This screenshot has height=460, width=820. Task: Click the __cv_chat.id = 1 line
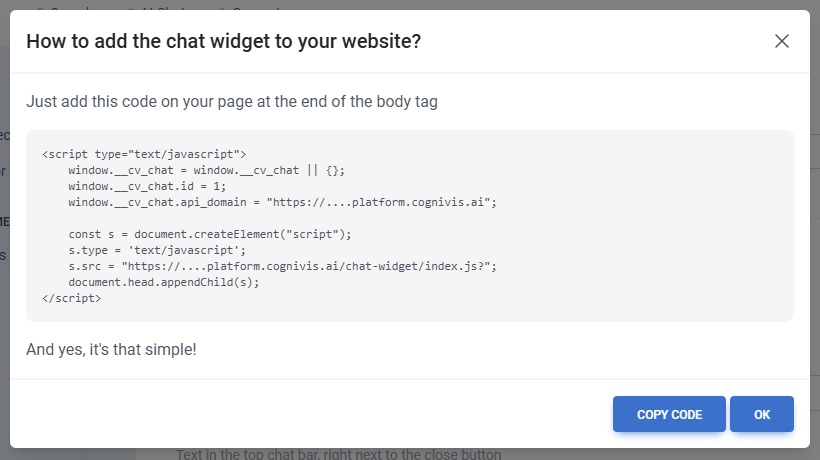click(x=147, y=186)
